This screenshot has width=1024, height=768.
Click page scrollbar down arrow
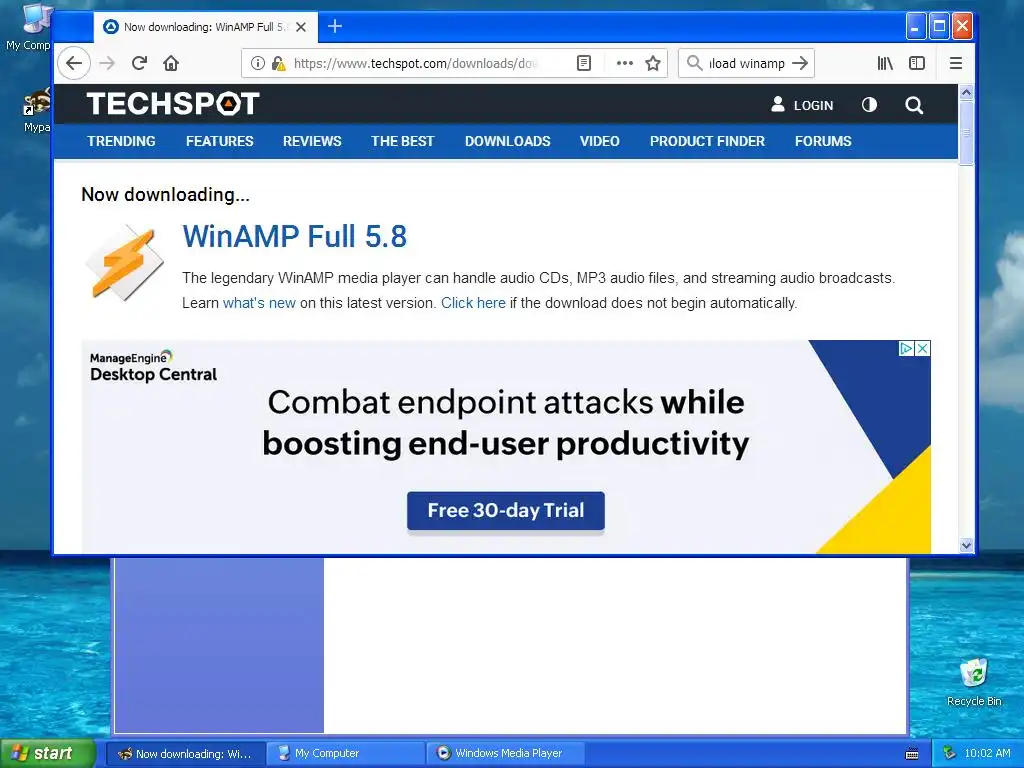pyautogui.click(x=966, y=545)
